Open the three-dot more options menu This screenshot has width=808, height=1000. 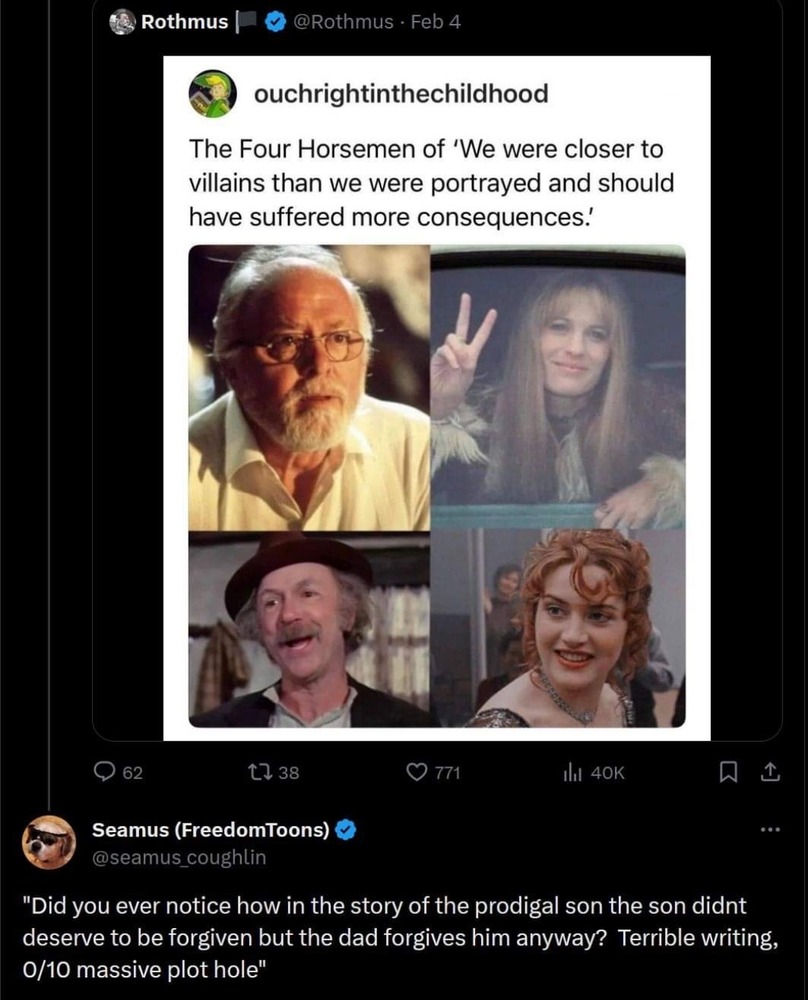[x=769, y=829]
